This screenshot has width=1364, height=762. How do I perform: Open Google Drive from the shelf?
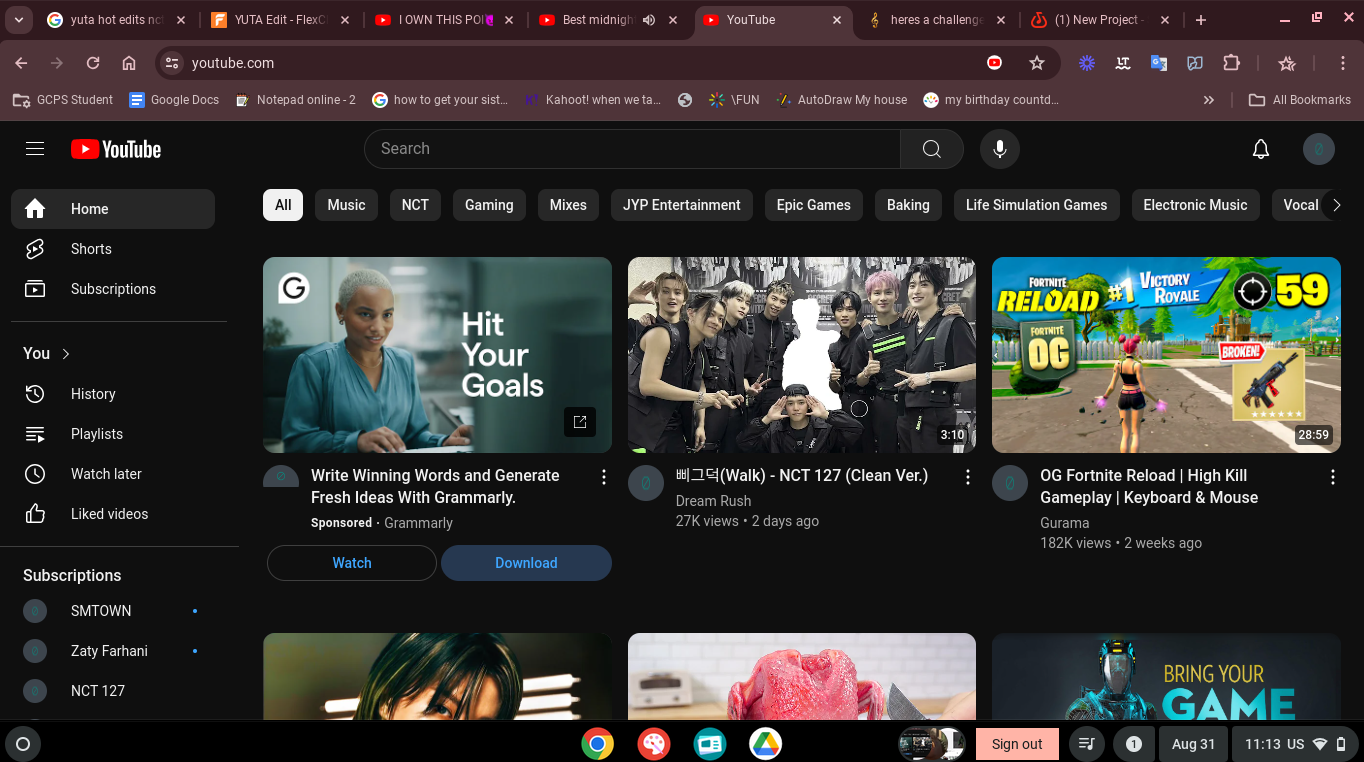(x=766, y=743)
